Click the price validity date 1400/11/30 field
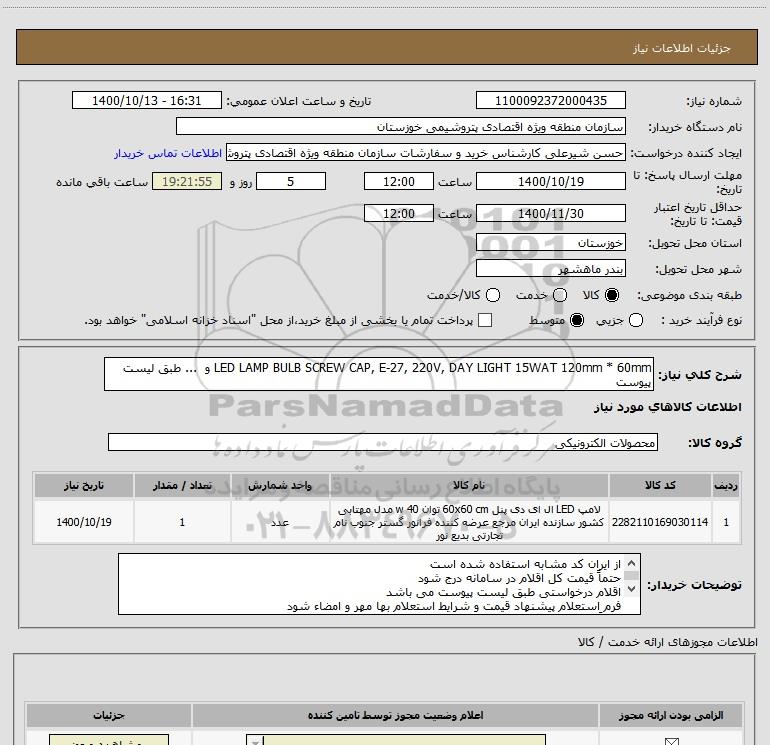Viewport: 770px width, 745px height. coord(550,213)
